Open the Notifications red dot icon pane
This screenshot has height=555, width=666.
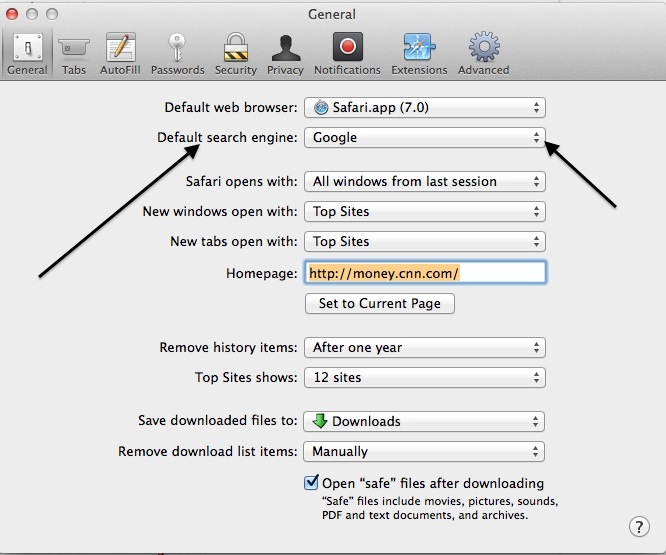[x=347, y=54]
